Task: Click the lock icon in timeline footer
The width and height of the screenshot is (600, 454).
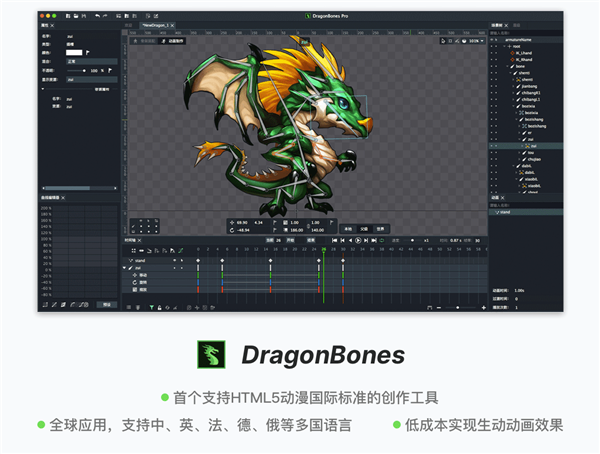Action: [160, 307]
